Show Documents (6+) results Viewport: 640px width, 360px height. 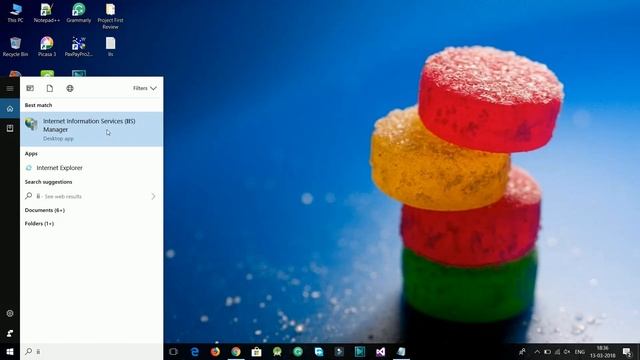(44, 210)
